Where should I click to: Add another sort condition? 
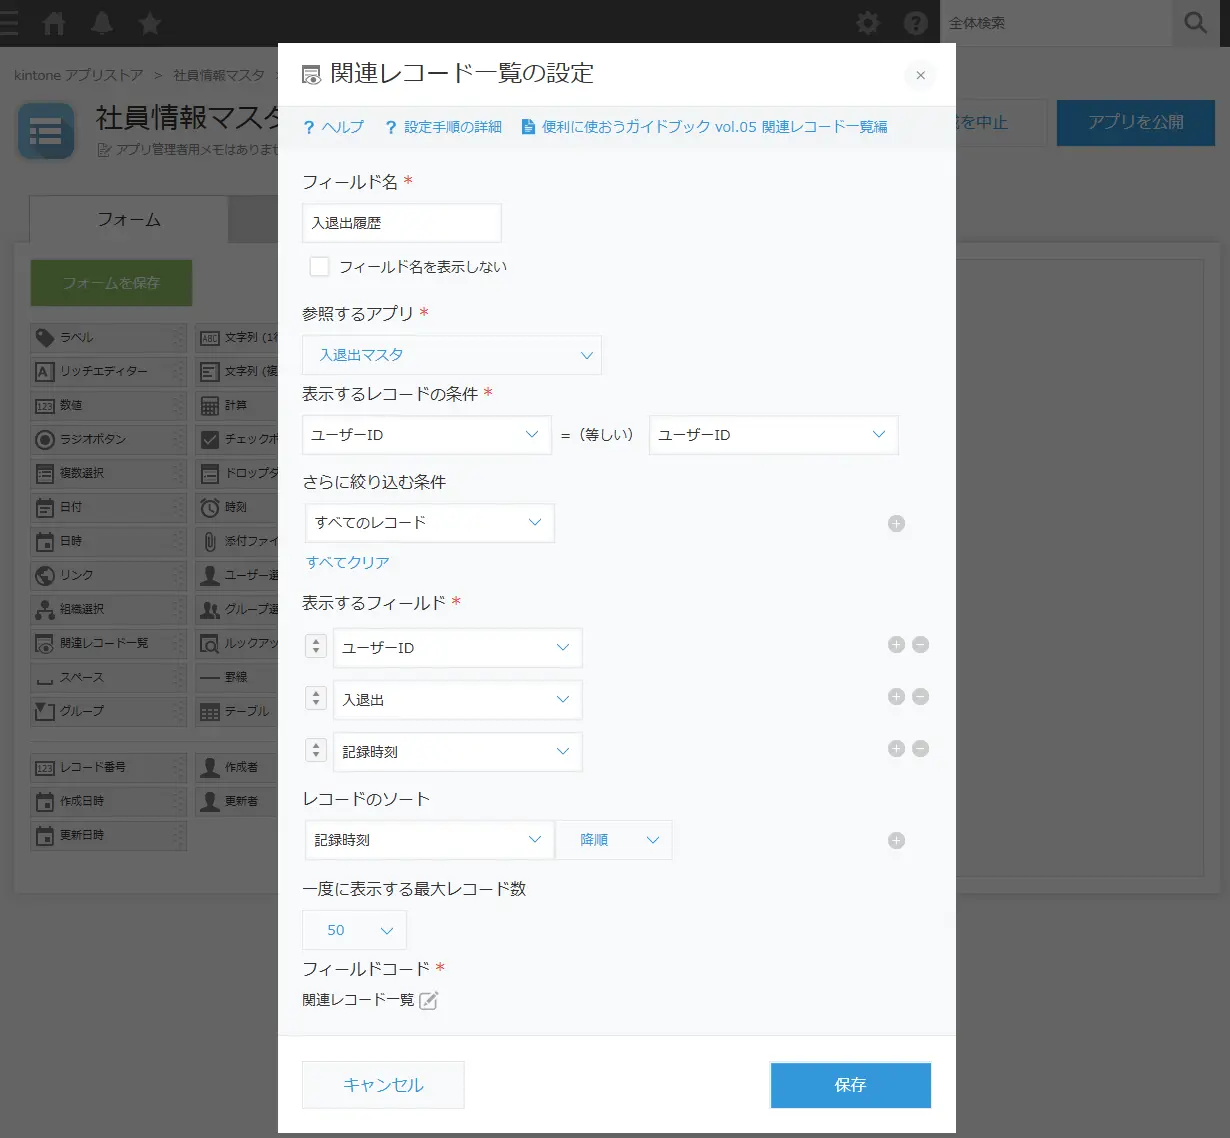coord(896,841)
